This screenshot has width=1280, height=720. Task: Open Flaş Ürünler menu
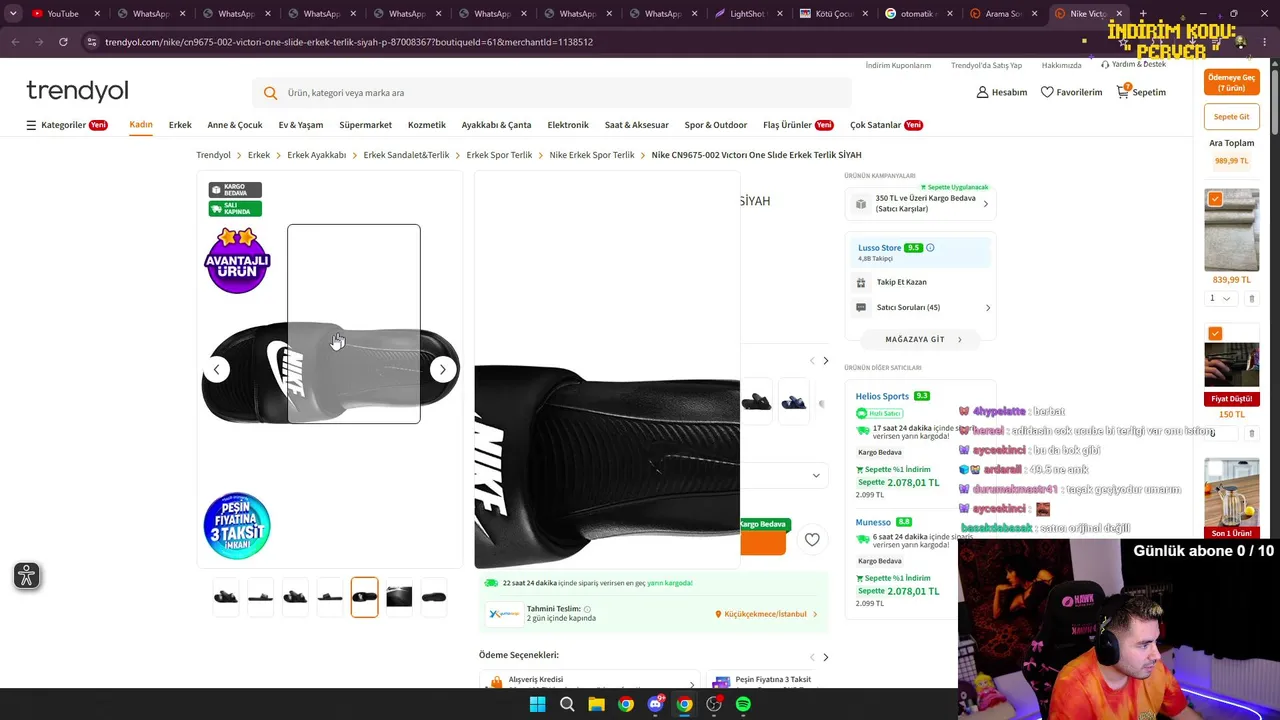click(798, 125)
